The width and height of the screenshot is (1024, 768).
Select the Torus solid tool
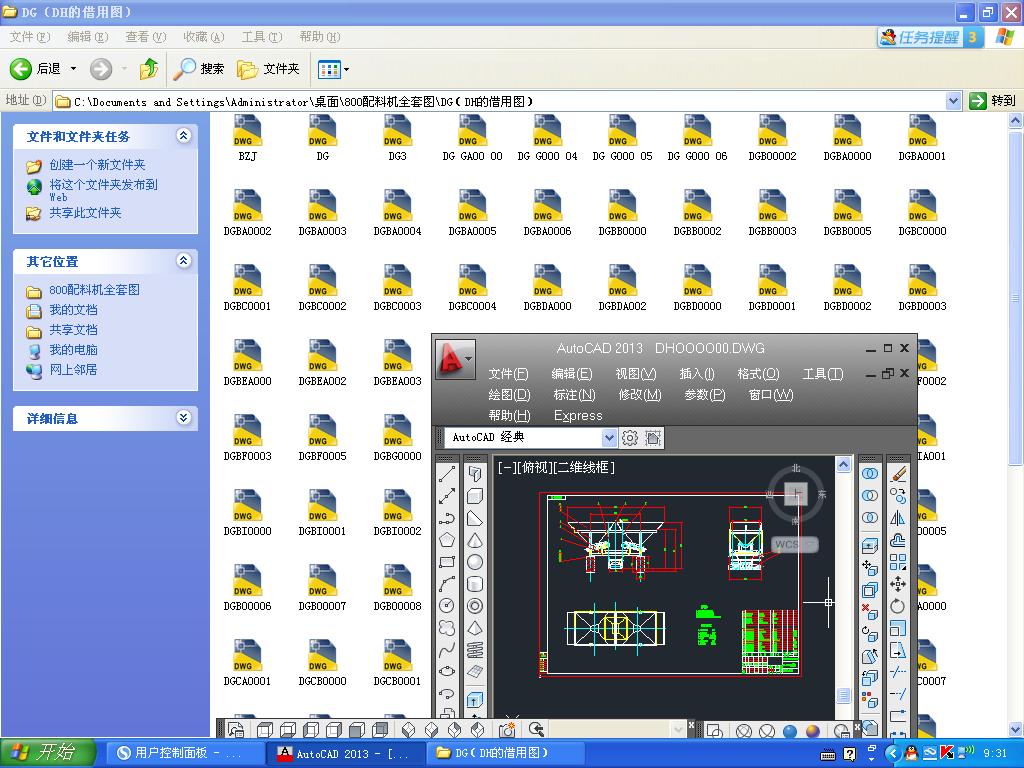[x=475, y=606]
